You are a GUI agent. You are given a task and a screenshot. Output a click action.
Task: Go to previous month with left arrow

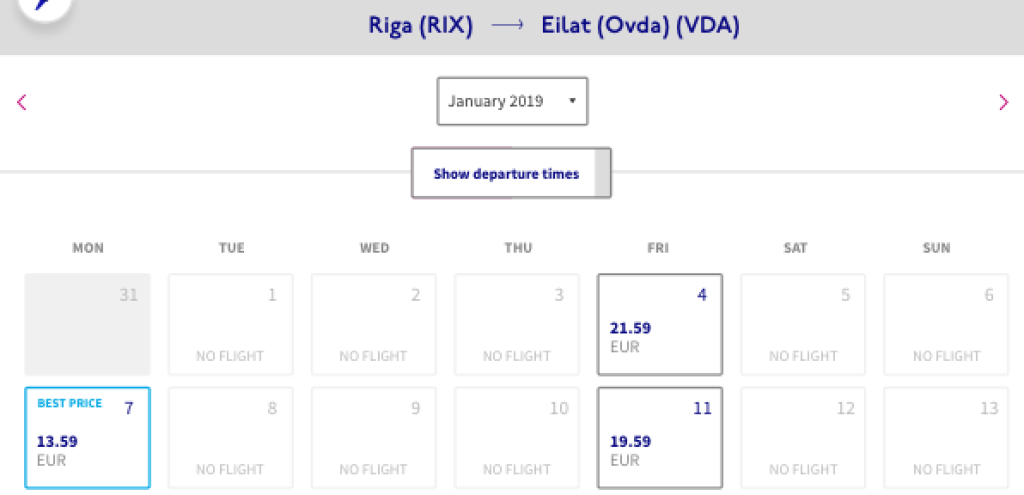point(22,101)
